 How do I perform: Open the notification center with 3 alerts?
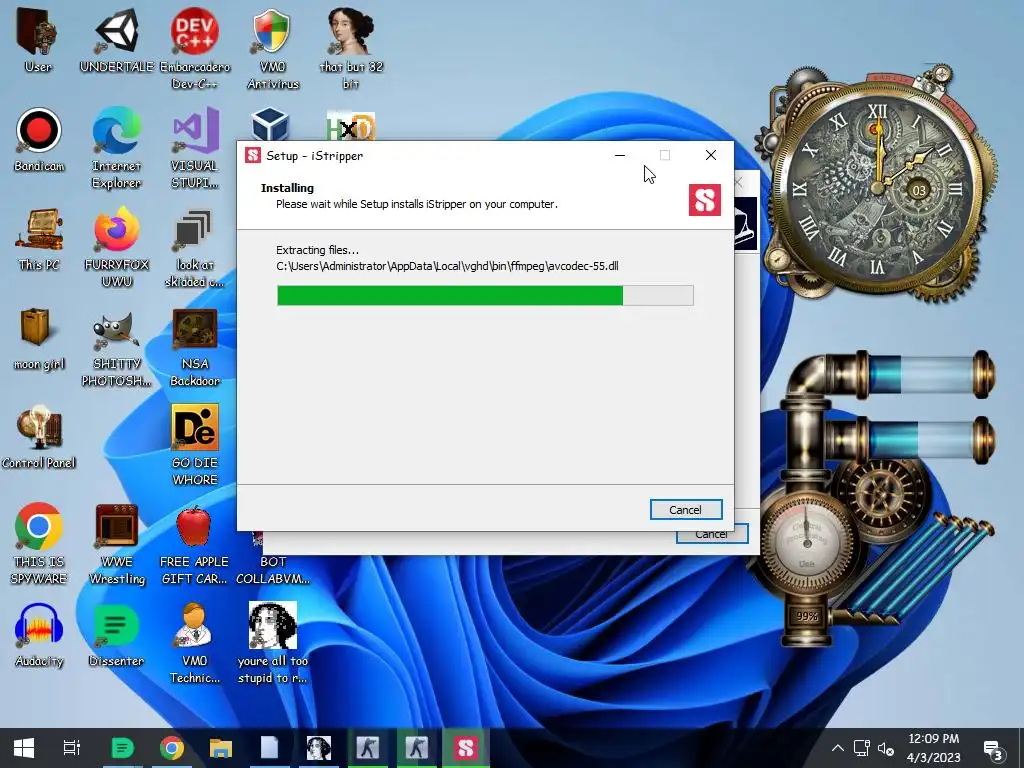pos(993,748)
